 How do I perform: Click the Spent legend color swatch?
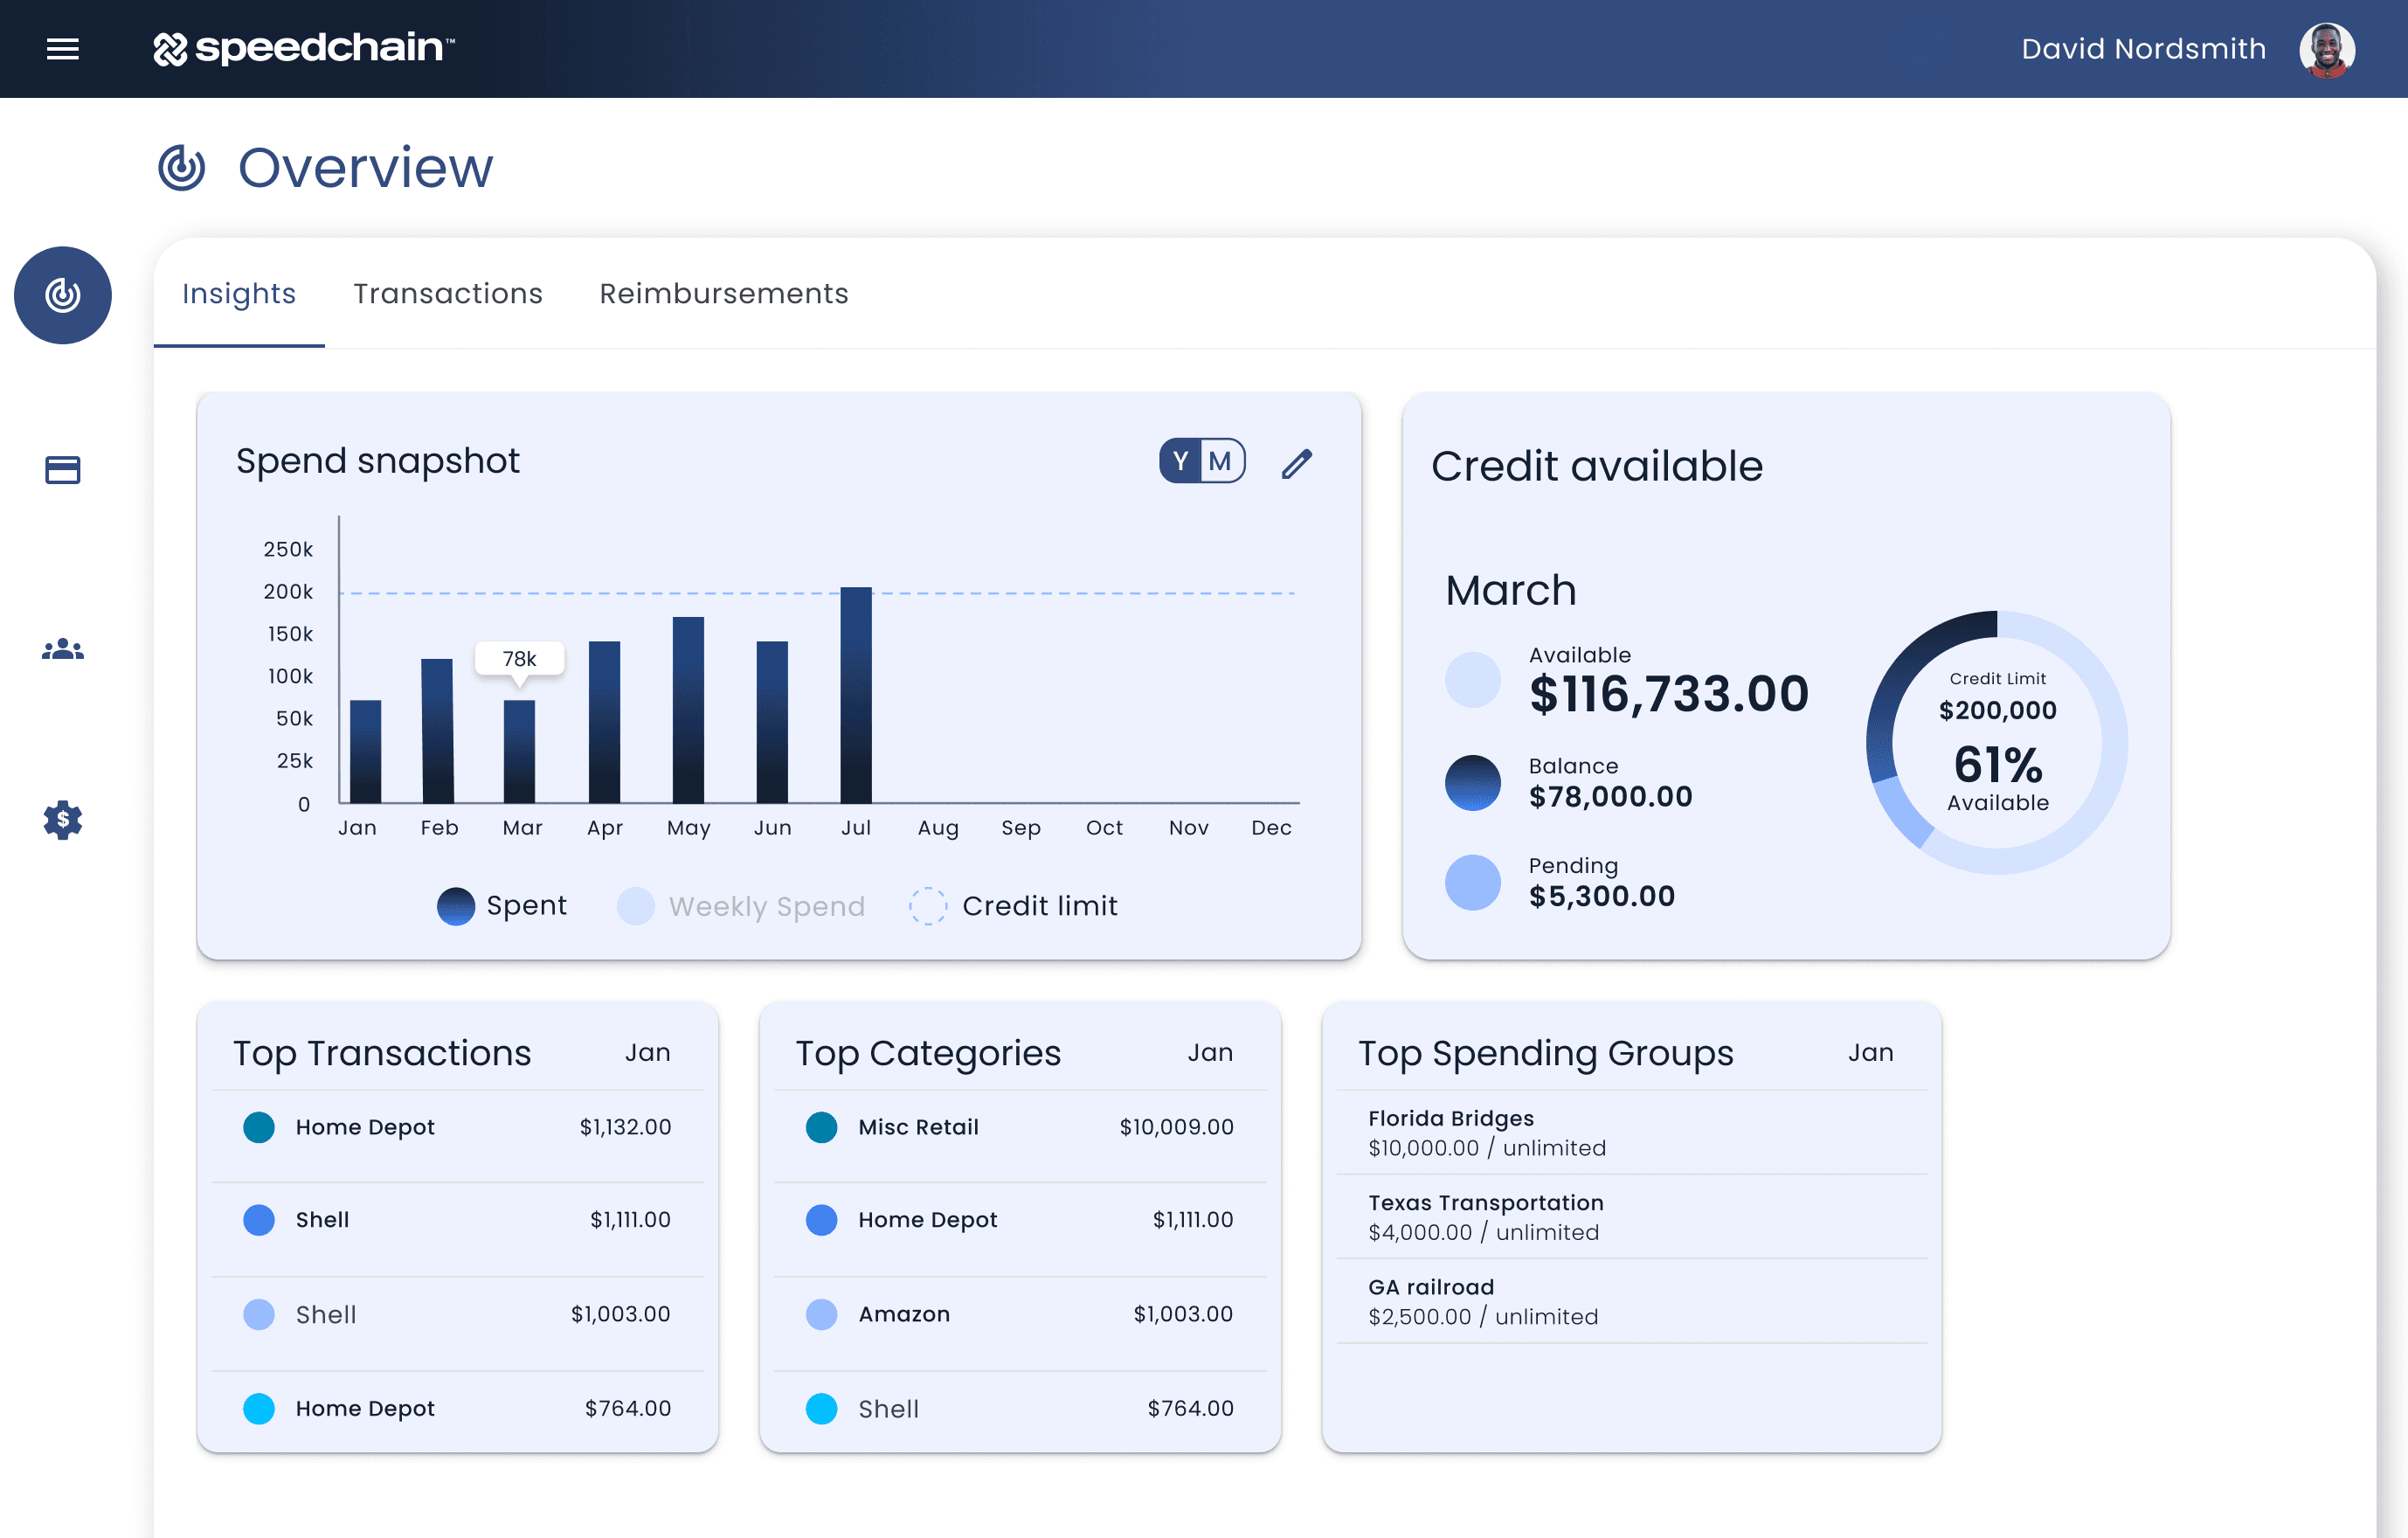click(x=456, y=906)
